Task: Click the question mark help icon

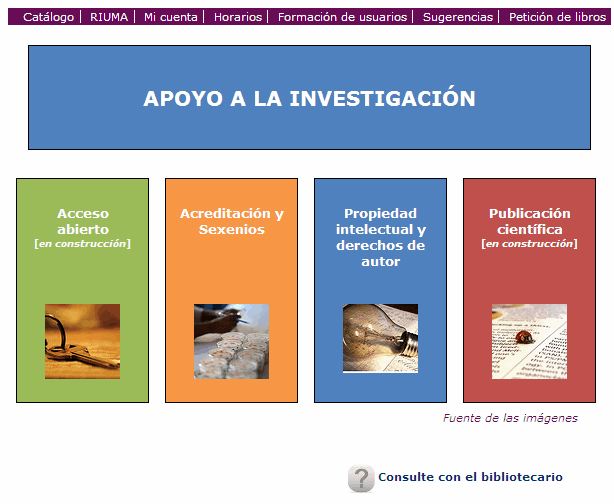Action: (360, 479)
